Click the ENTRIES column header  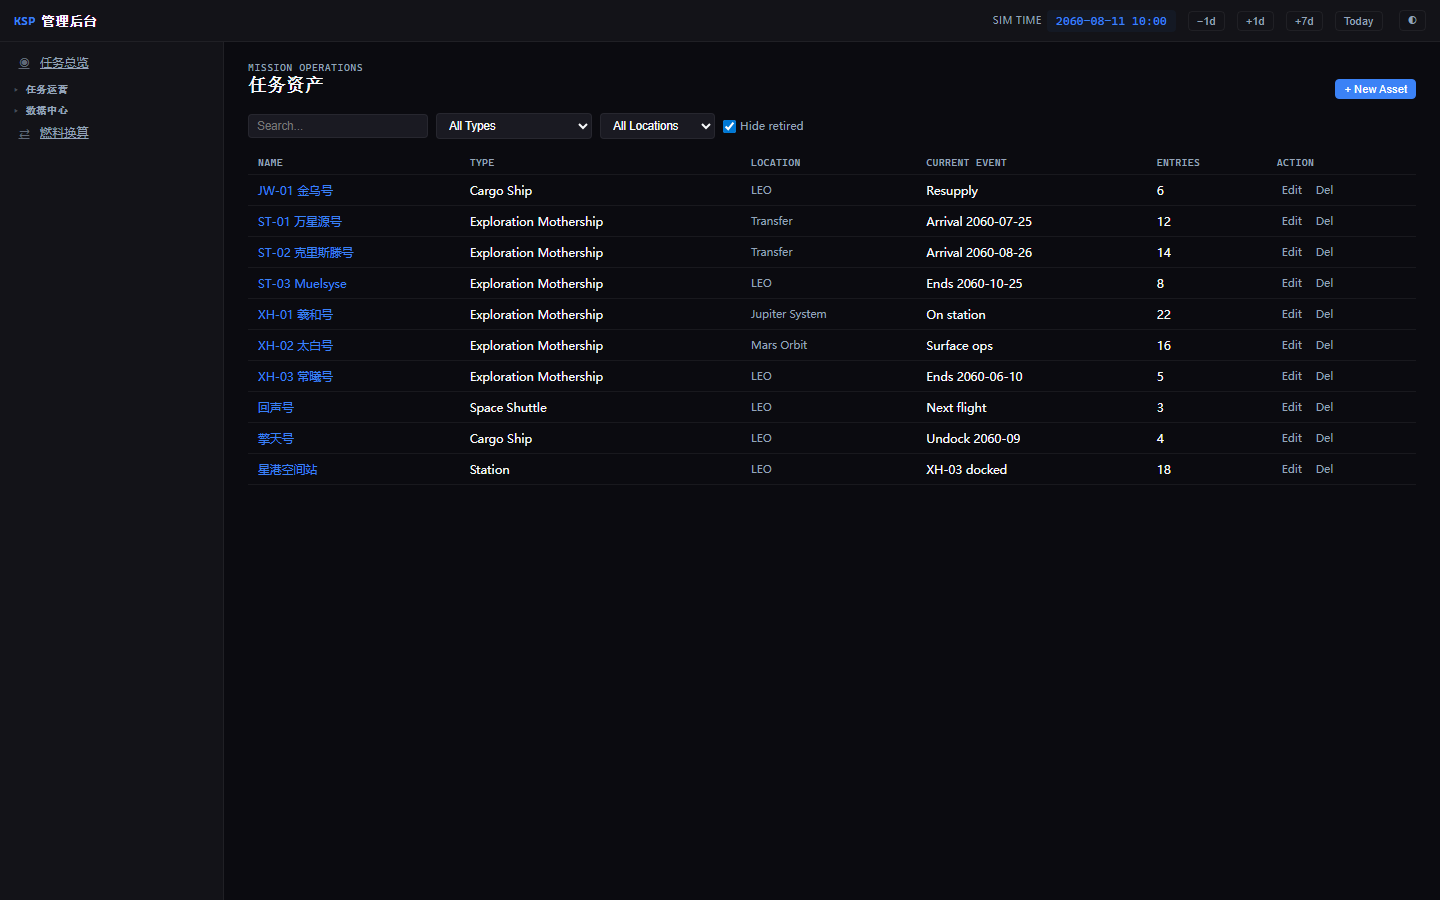click(x=1178, y=163)
